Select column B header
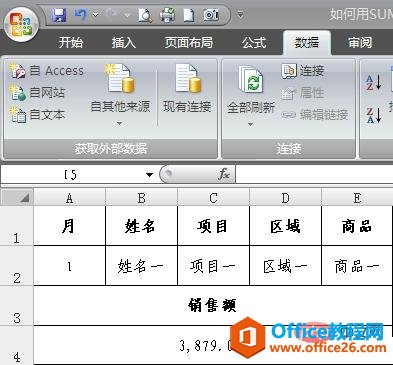This screenshot has height=365, width=393. (x=141, y=197)
